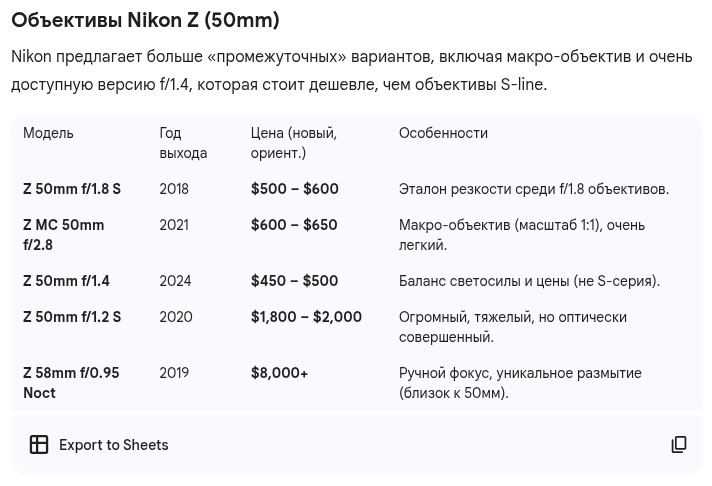Click the $500 – $600 price cell
Image resolution: width=712 pixels, height=486 pixels.
pos(294,189)
